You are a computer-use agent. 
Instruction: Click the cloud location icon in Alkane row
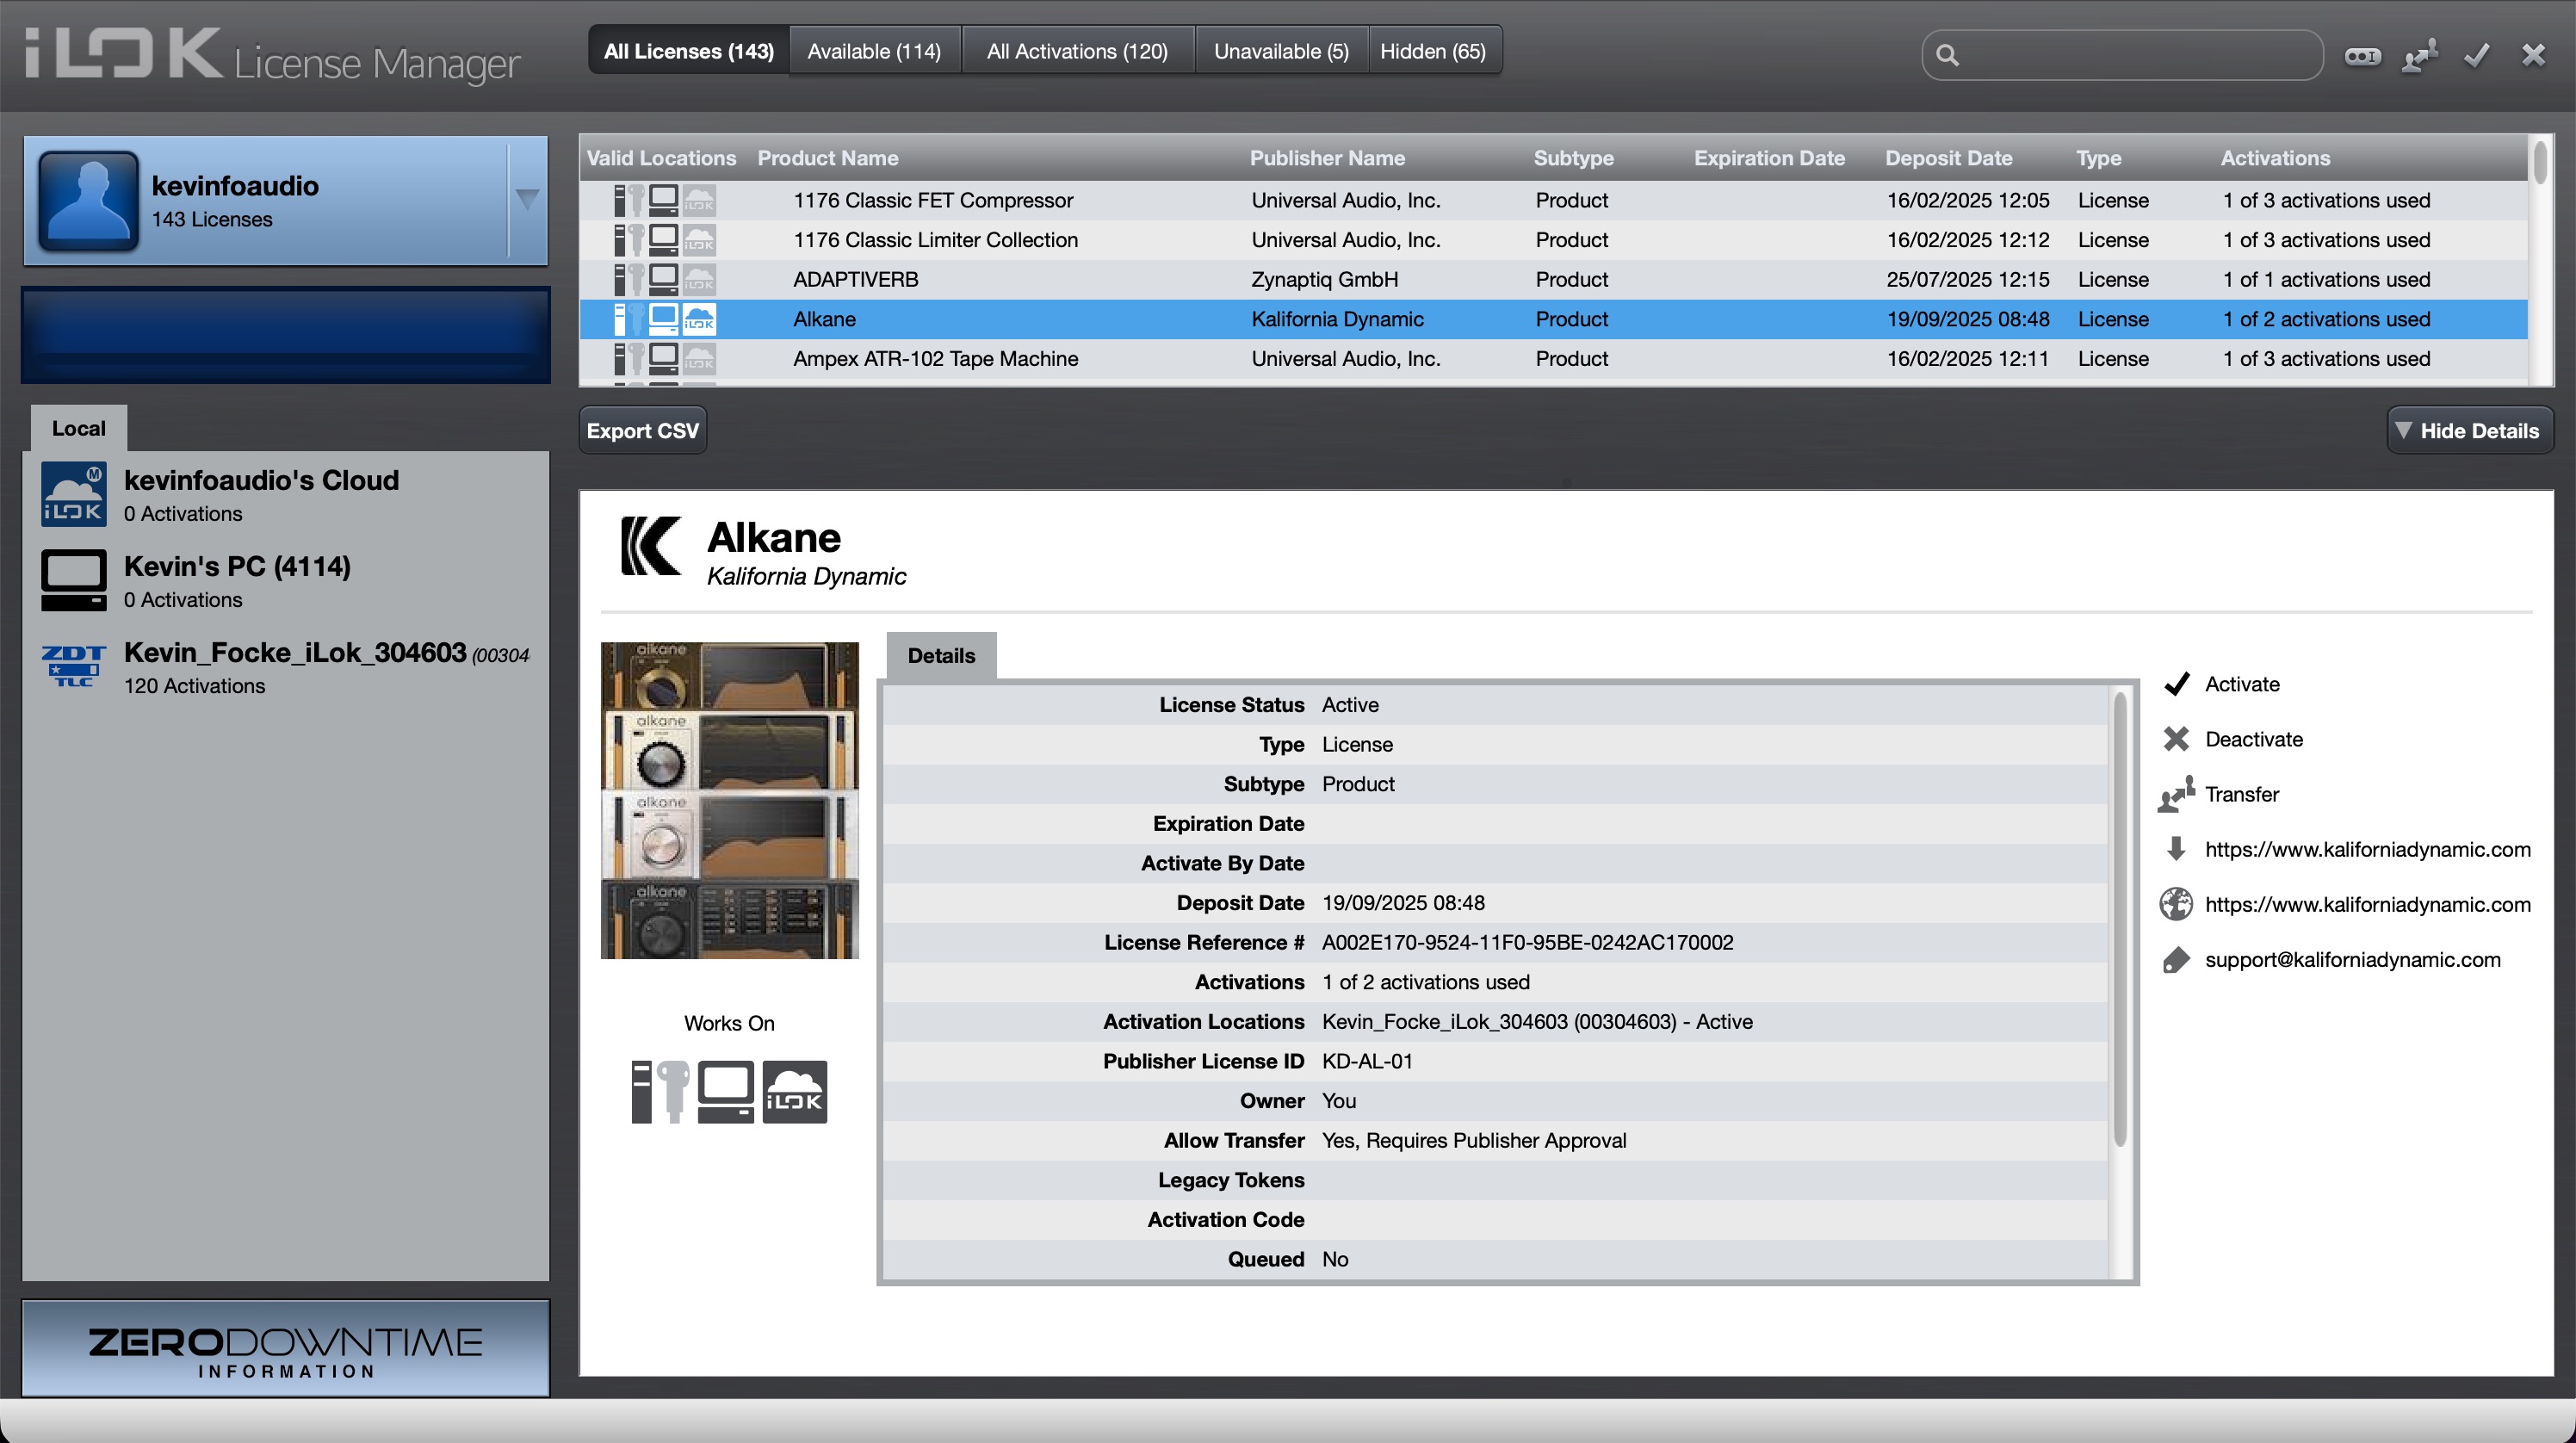coord(699,319)
